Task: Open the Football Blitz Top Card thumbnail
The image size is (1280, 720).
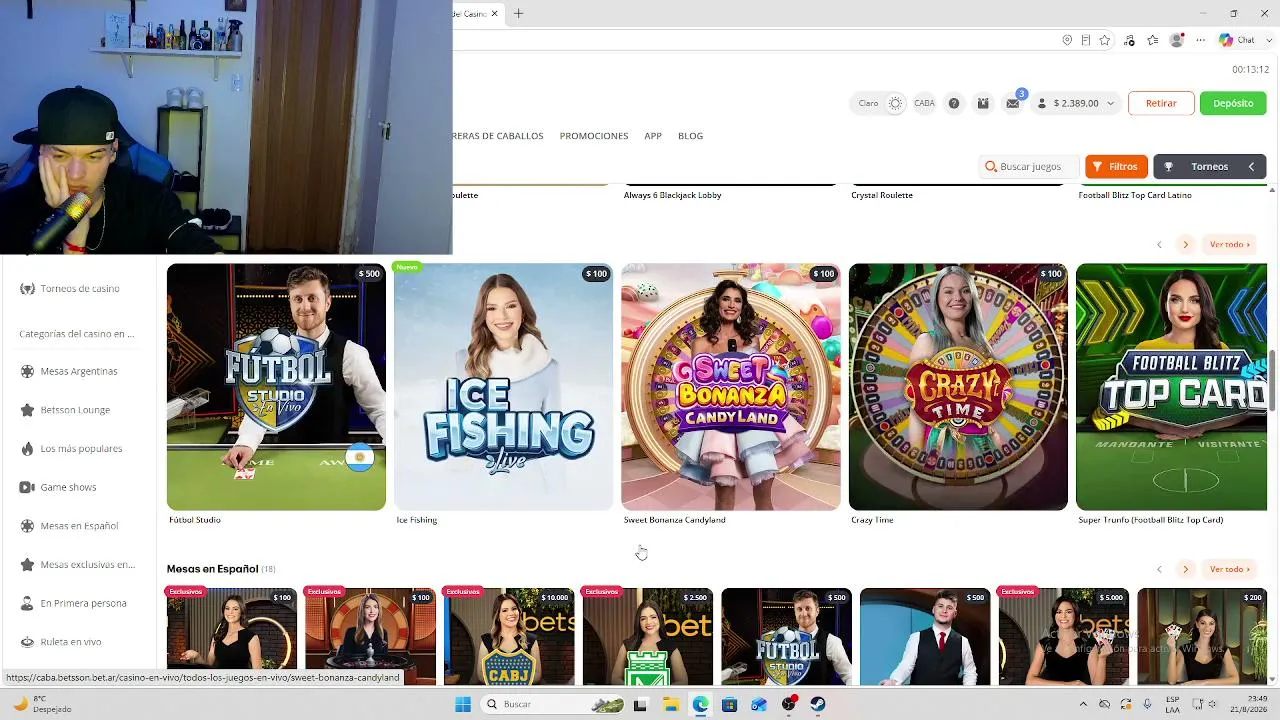Action: coord(1171,387)
